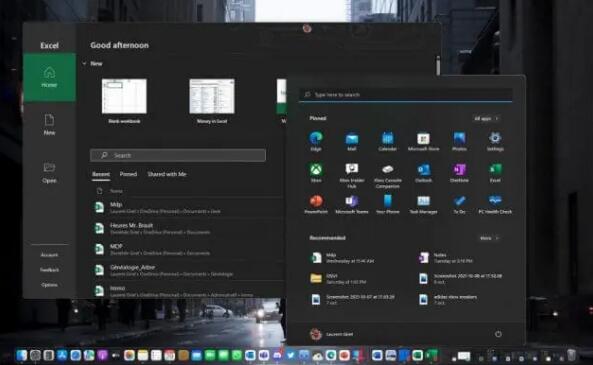Open App Store from the dock

pos(62,355)
